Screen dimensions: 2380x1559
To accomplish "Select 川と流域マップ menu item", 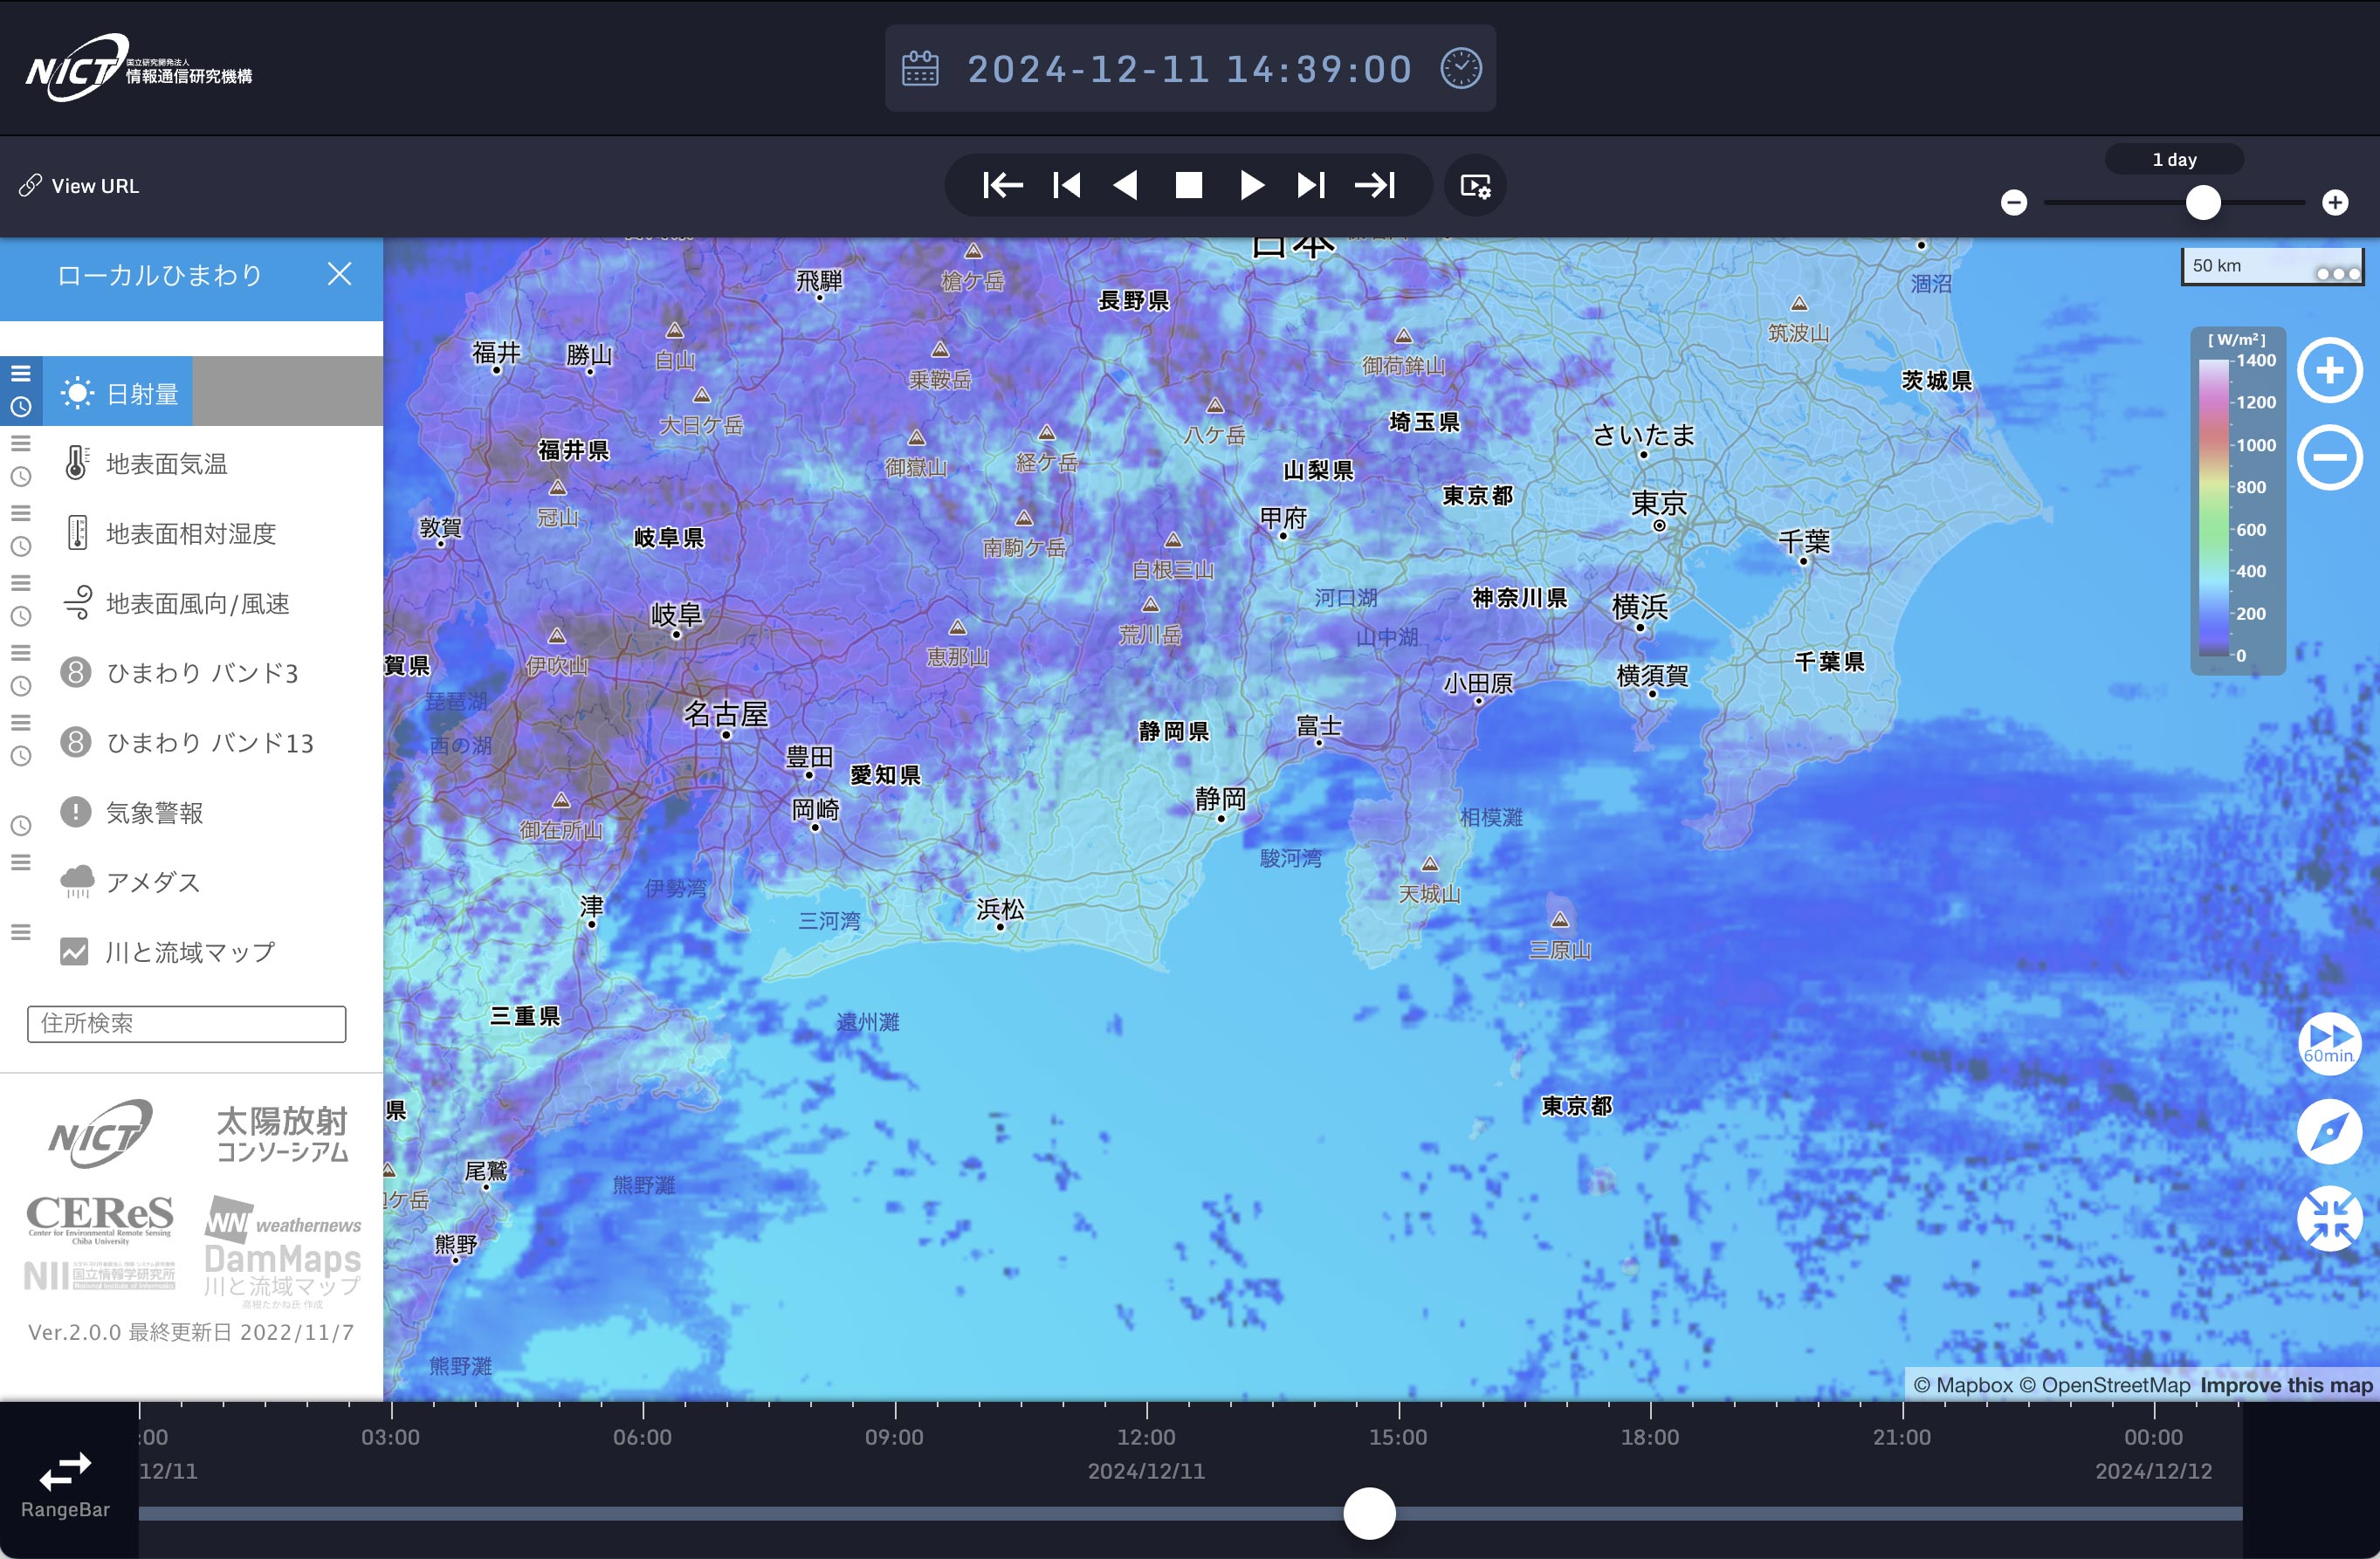I will coord(189,952).
